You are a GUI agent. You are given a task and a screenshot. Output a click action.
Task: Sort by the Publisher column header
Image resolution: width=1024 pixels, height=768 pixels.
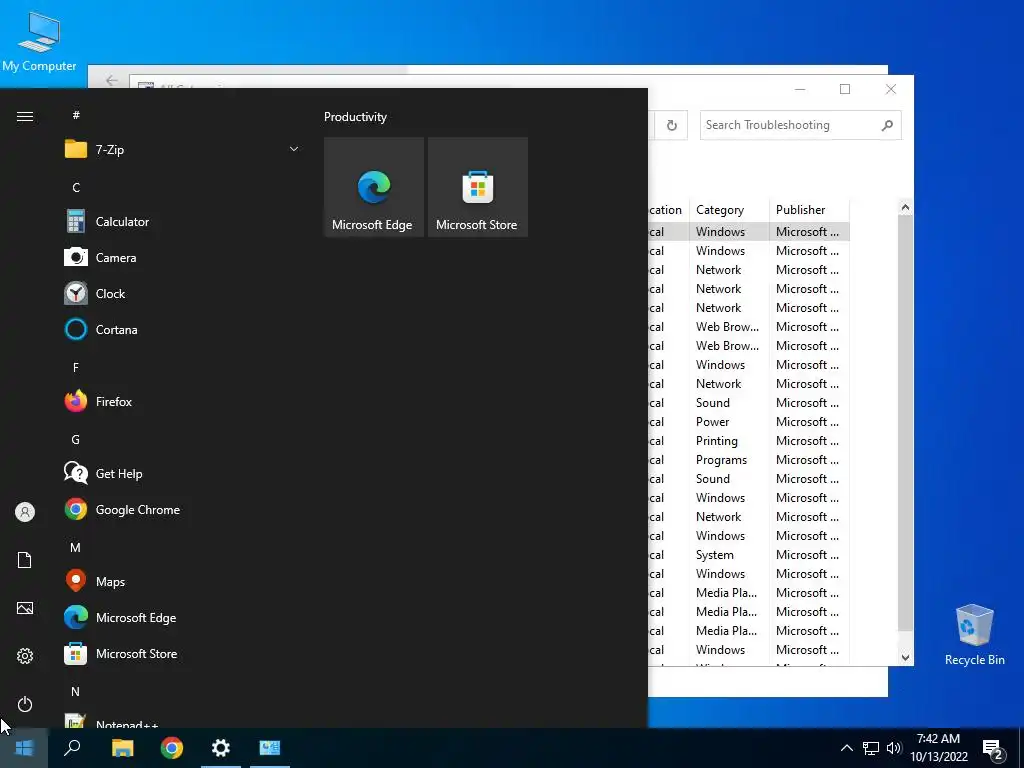(809, 210)
